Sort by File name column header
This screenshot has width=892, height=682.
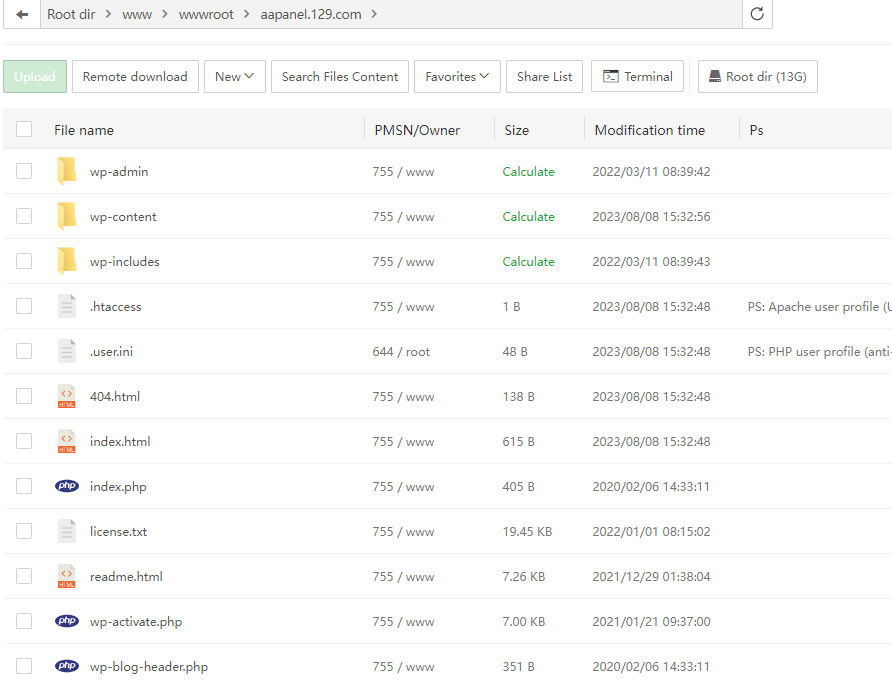pos(84,130)
